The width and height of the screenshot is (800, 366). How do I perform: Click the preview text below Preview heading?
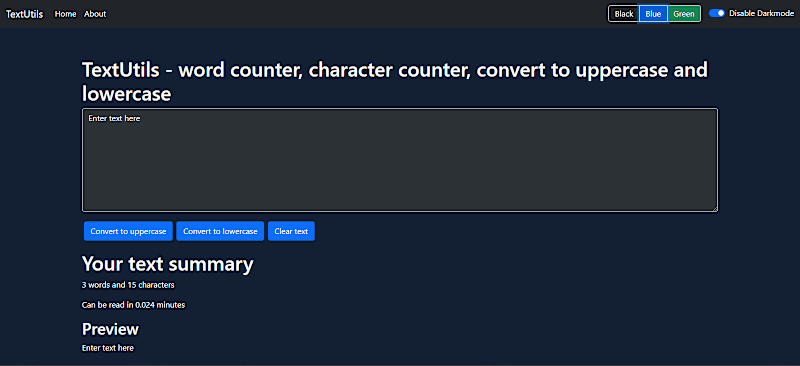tap(108, 348)
